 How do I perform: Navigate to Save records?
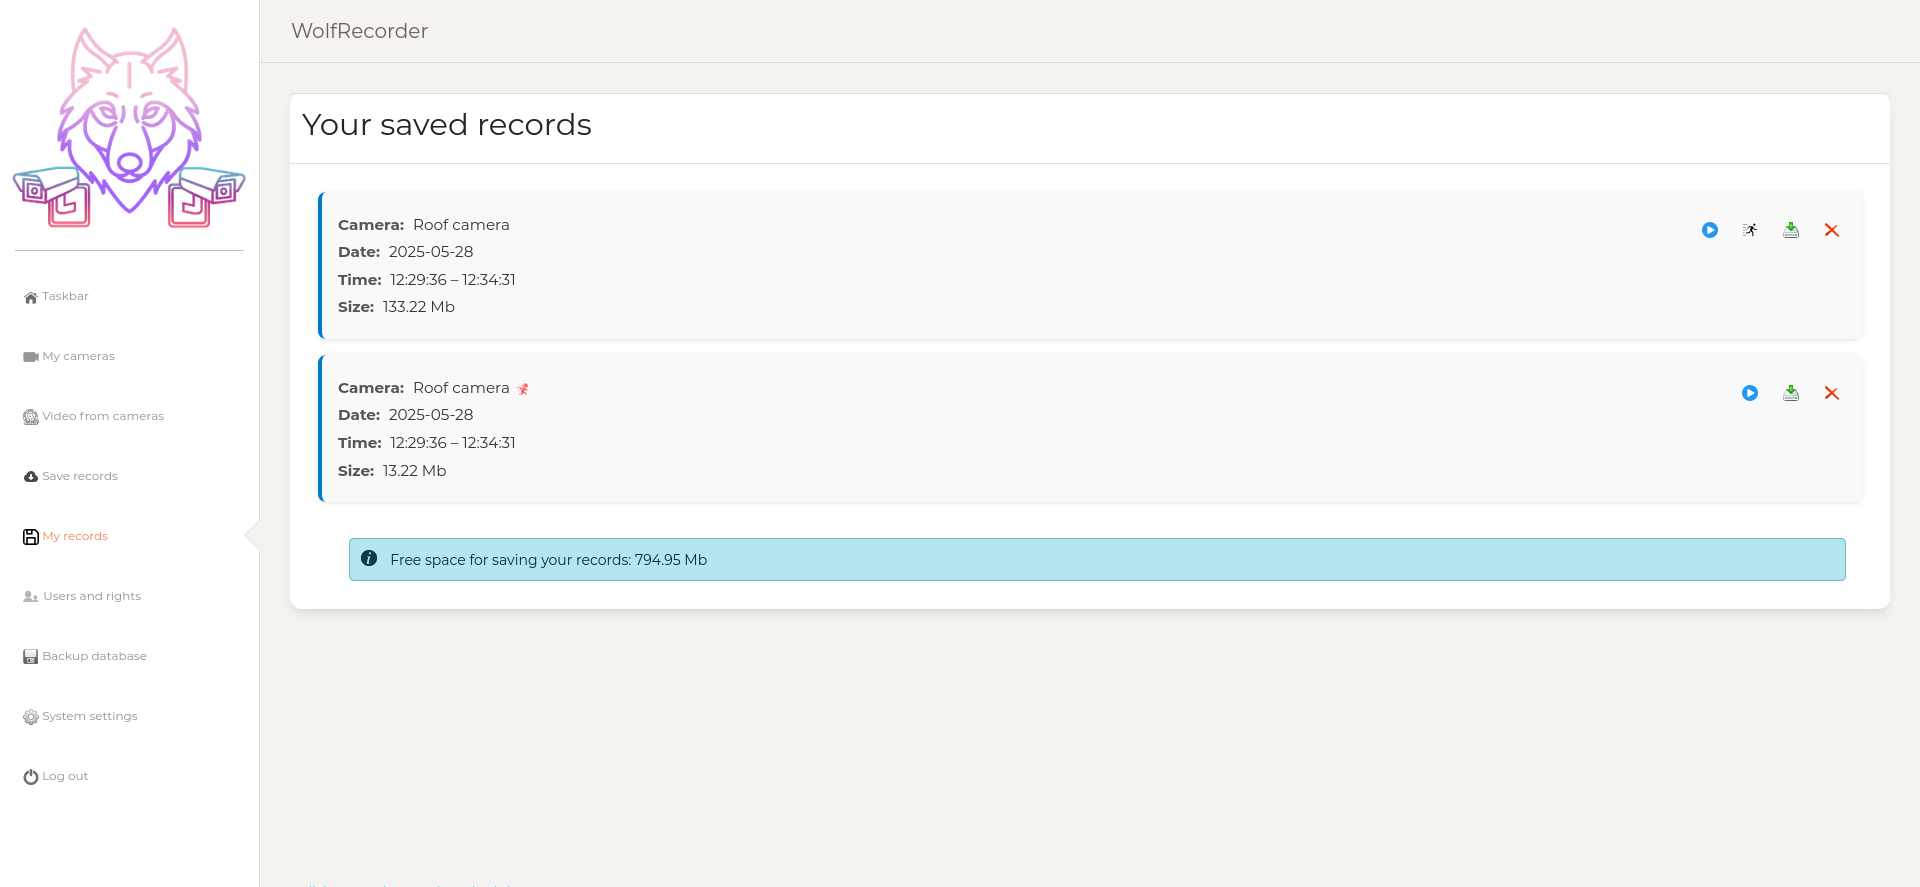pos(79,477)
